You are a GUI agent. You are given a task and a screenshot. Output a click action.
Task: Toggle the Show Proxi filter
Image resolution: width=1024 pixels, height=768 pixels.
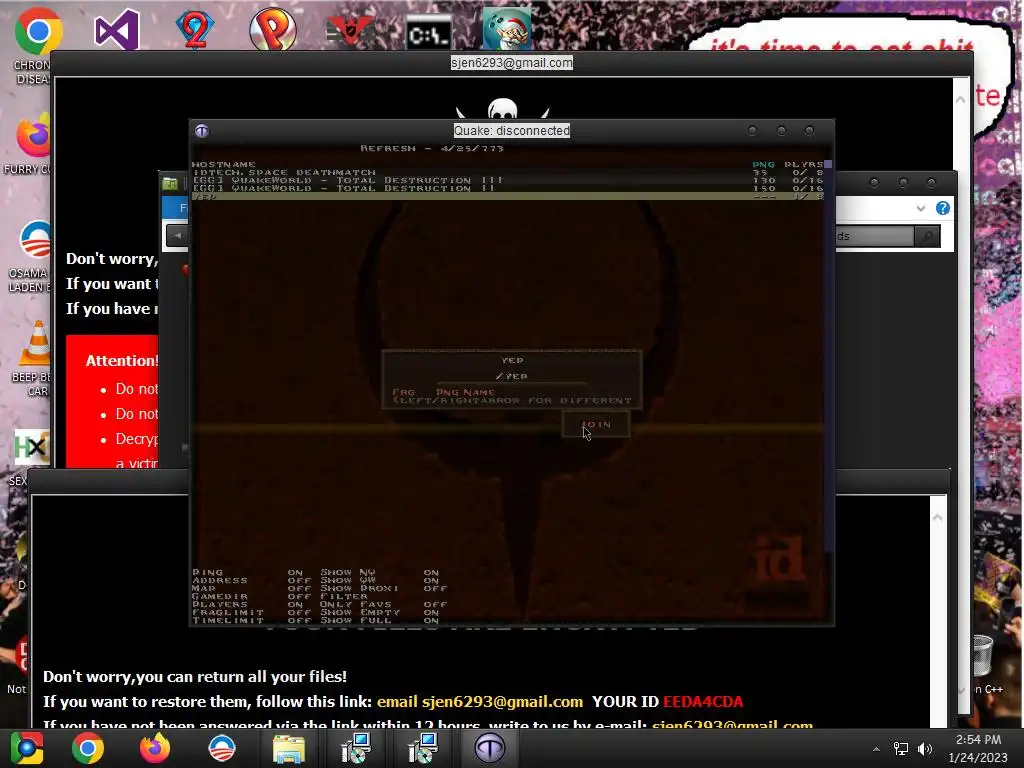(384, 588)
